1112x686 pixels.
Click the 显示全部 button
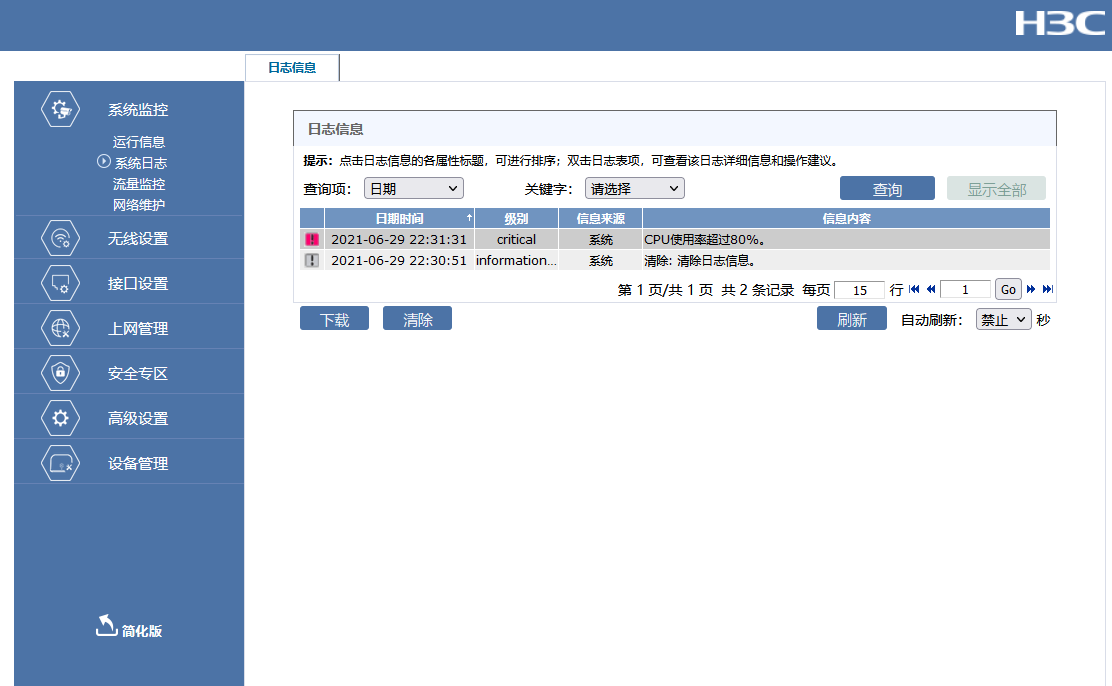click(x=996, y=189)
